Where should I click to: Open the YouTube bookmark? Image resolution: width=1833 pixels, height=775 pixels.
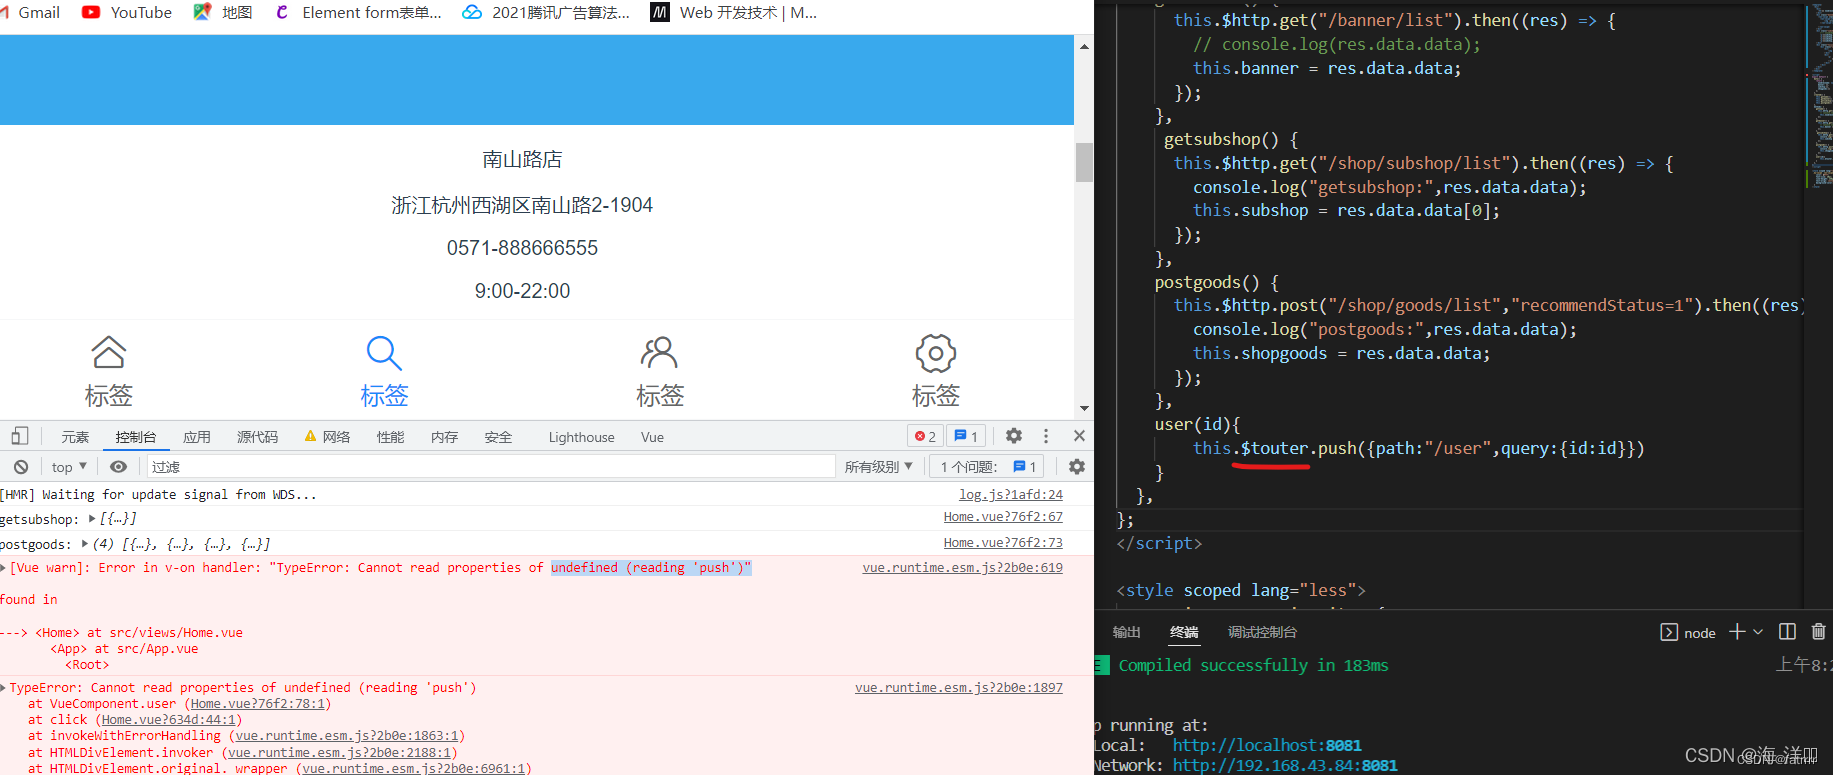click(x=127, y=12)
